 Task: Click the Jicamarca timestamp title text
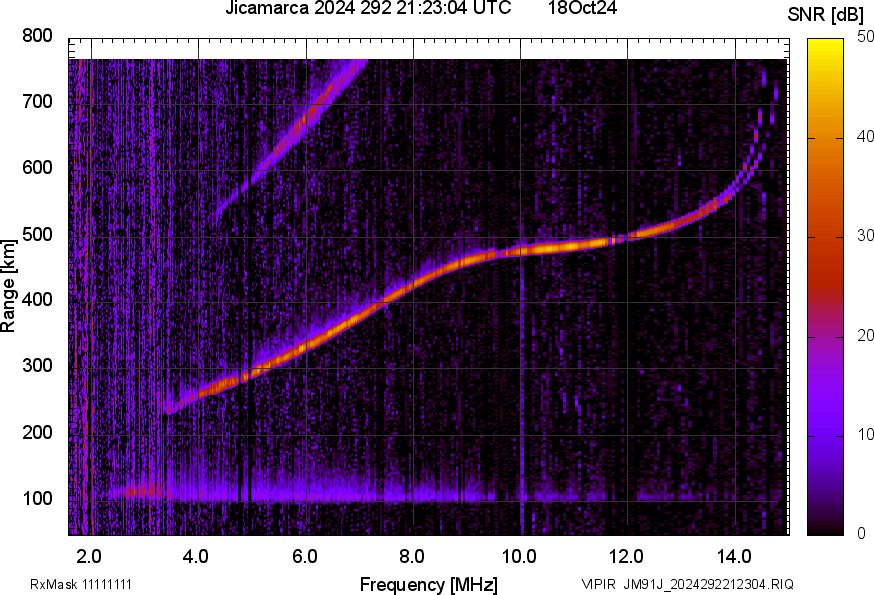(x=368, y=8)
